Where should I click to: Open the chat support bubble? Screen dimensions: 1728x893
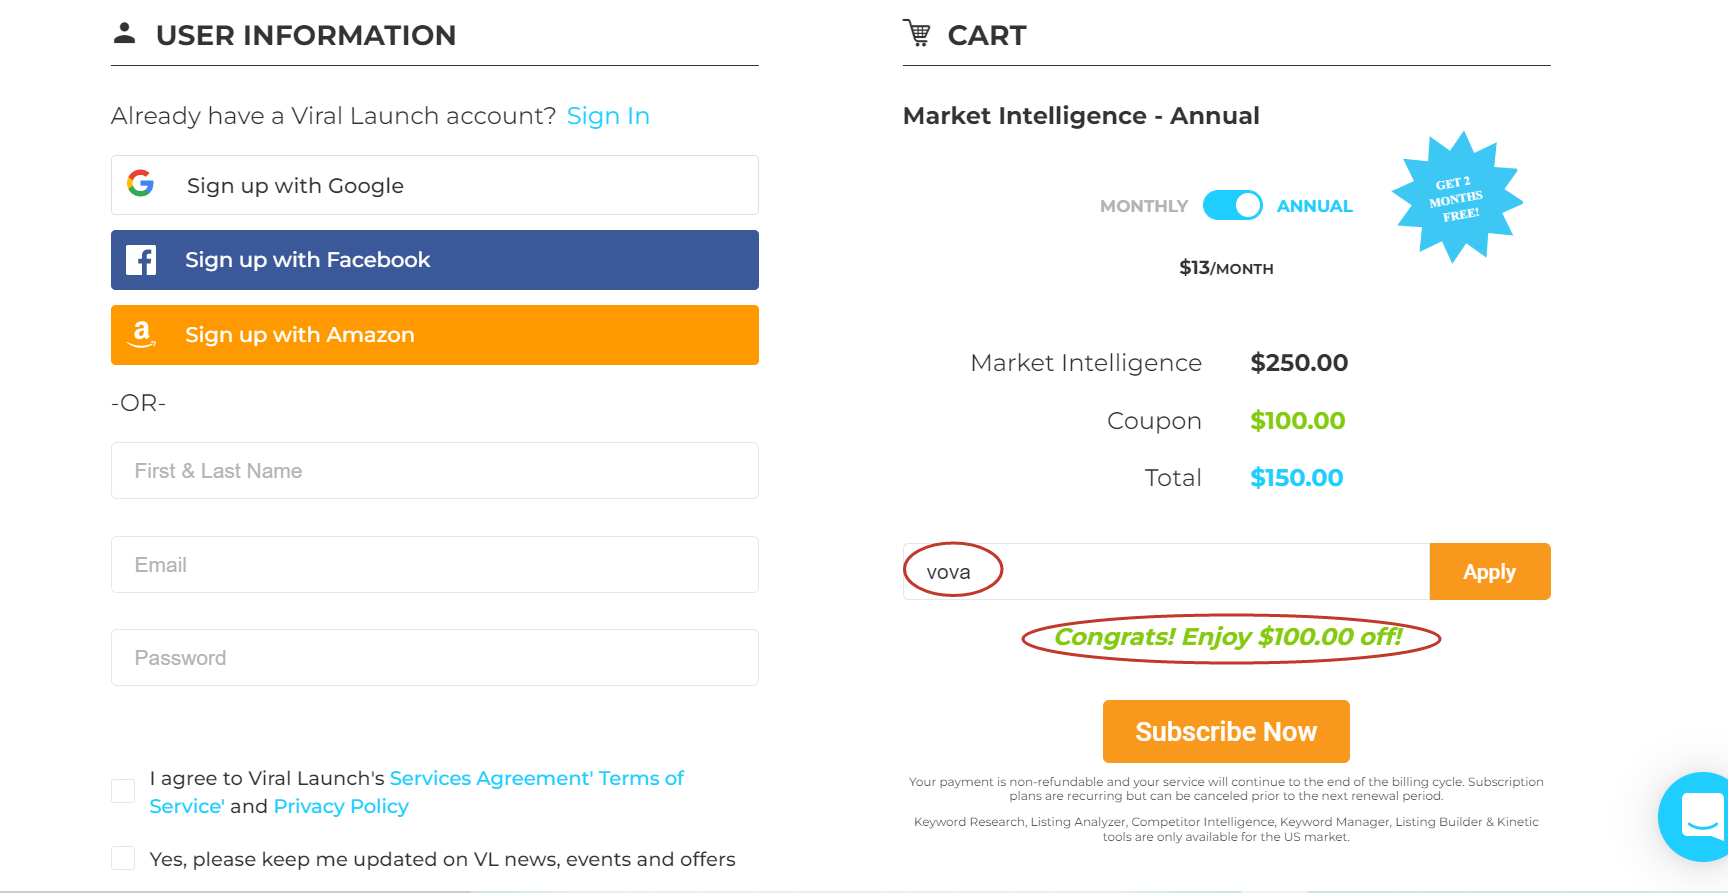(x=1697, y=816)
